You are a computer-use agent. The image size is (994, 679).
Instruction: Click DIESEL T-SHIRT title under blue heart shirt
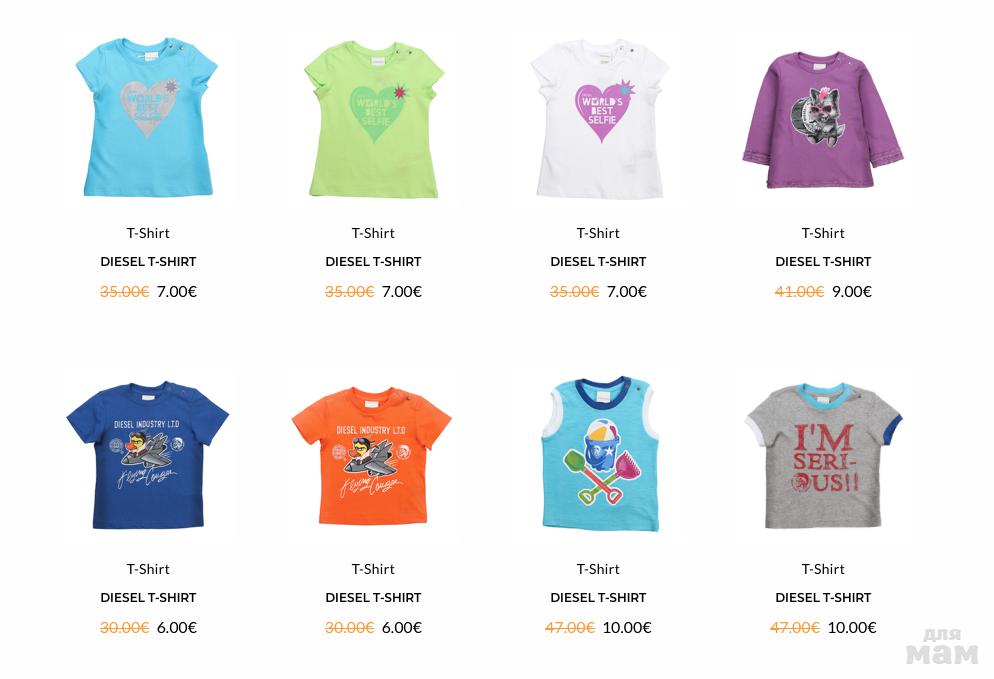click(x=148, y=262)
